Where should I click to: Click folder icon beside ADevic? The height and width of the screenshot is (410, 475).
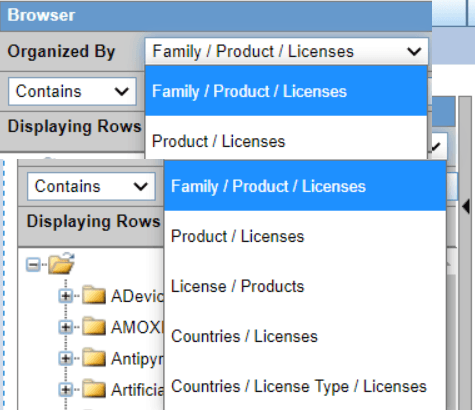(x=94, y=295)
